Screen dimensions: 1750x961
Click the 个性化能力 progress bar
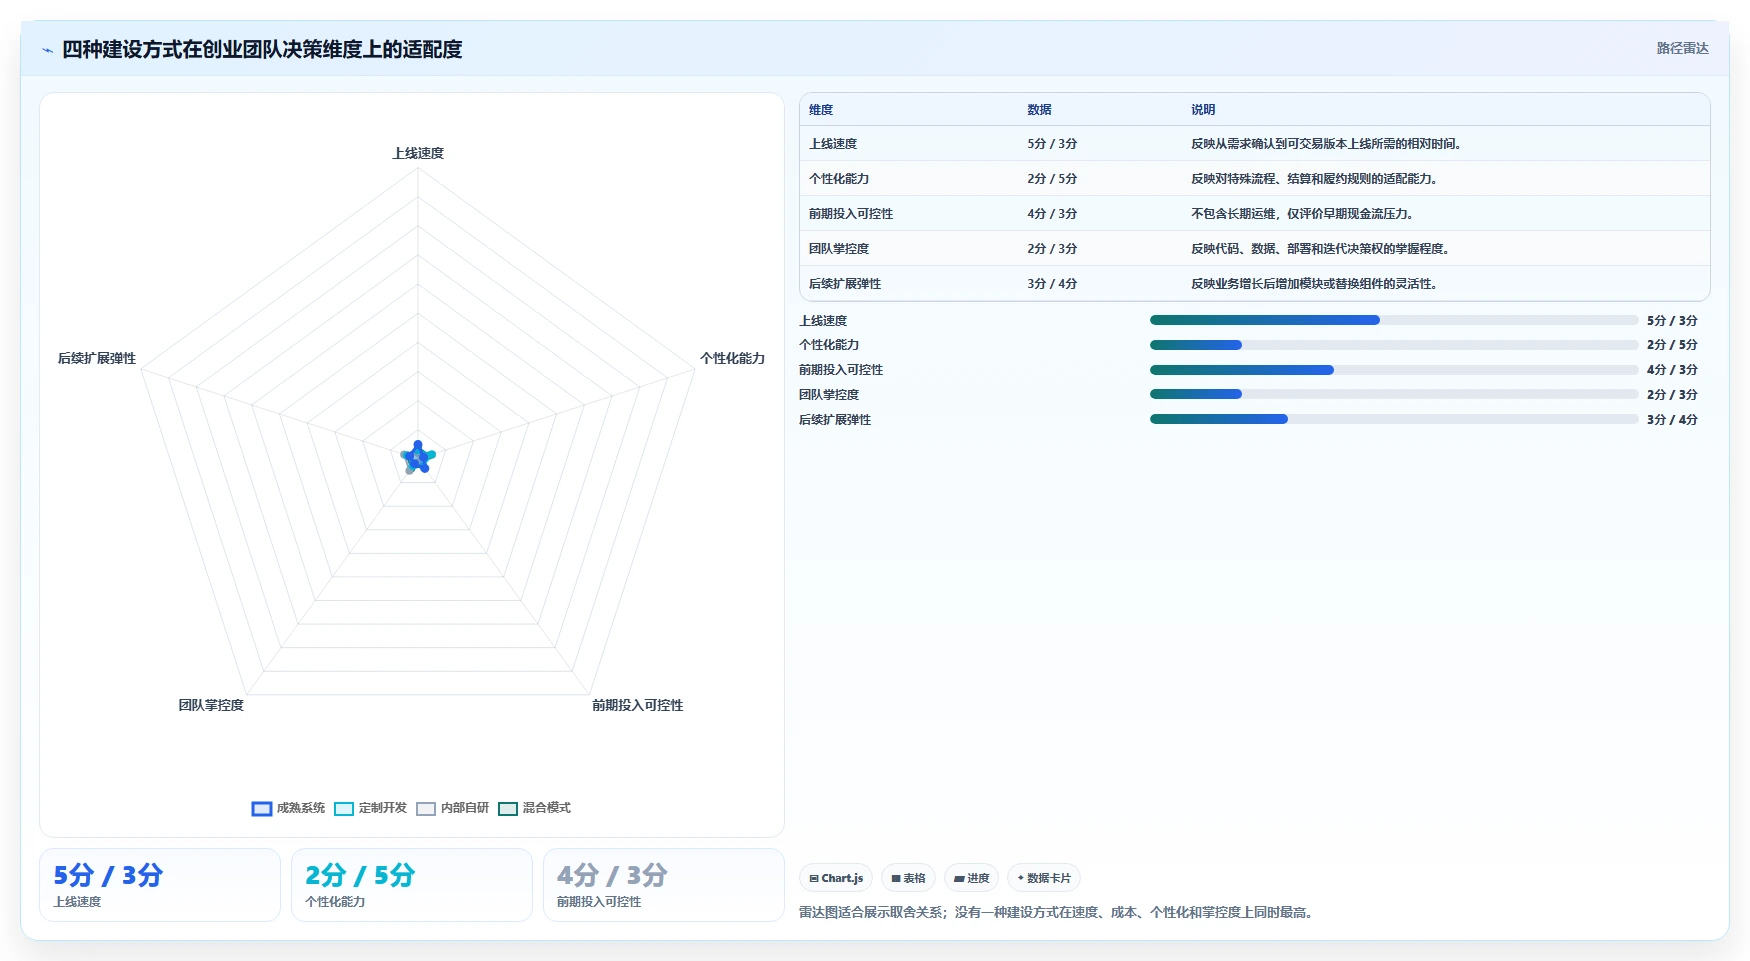click(x=1394, y=345)
